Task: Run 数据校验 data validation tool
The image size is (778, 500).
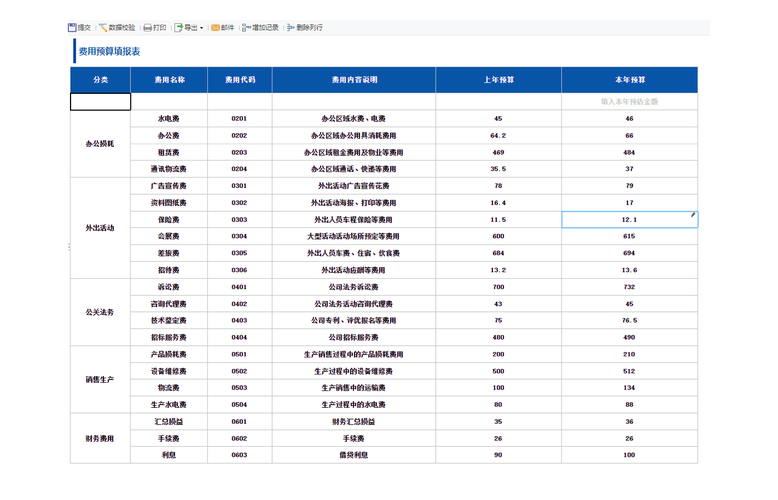Action: click(117, 28)
